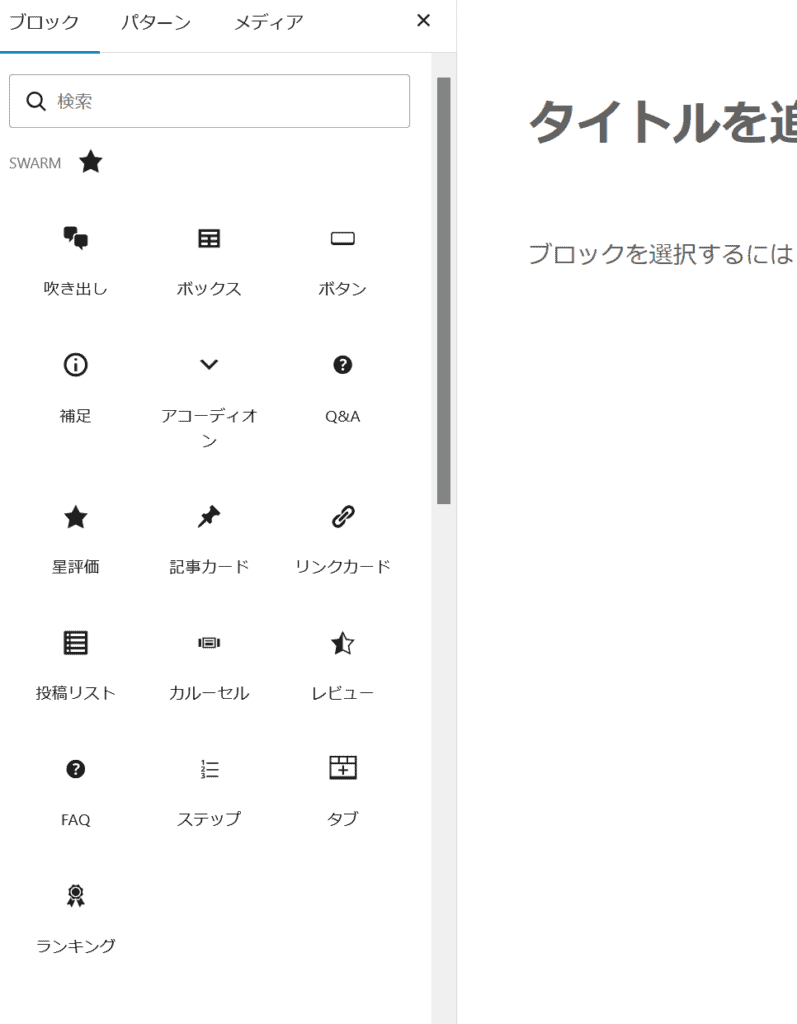The width and height of the screenshot is (797, 1024).
Task: Insert the 補足 info block
Action: (x=76, y=387)
